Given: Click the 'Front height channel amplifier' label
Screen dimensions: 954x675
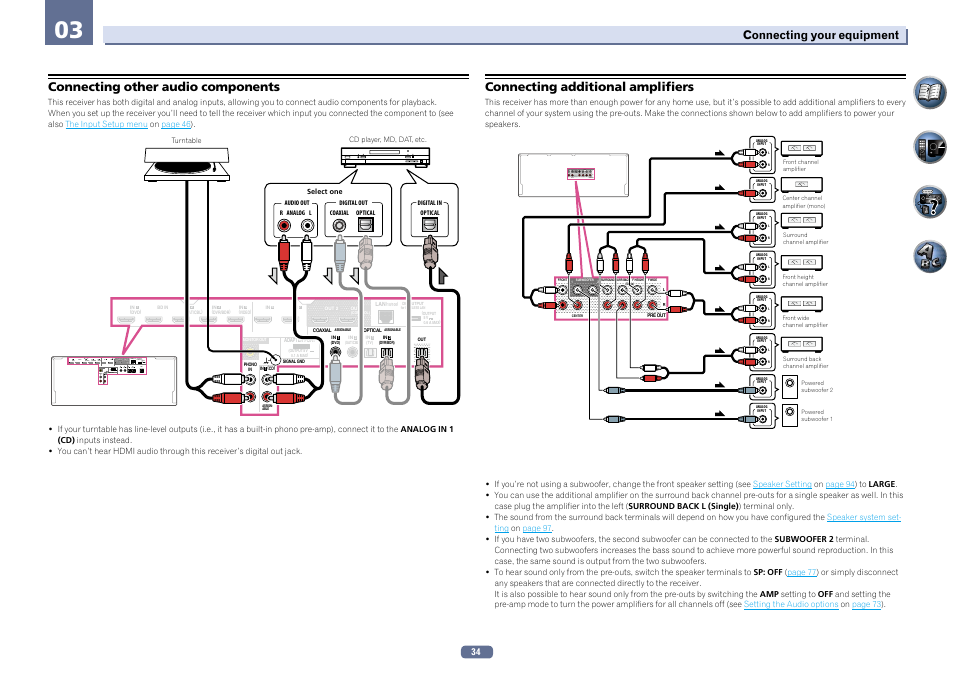Looking at the screenshot, I should [805, 281].
